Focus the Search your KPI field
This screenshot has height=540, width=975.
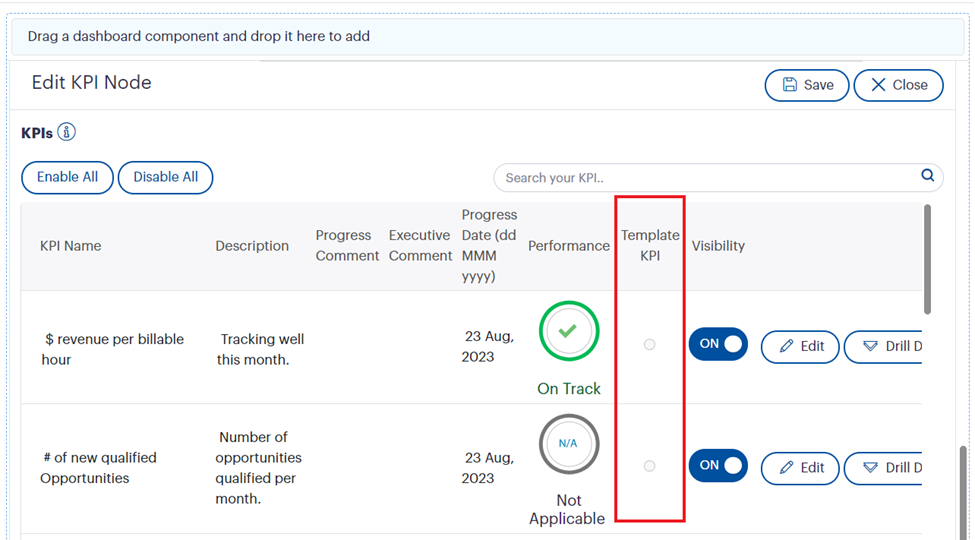(x=705, y=178)
